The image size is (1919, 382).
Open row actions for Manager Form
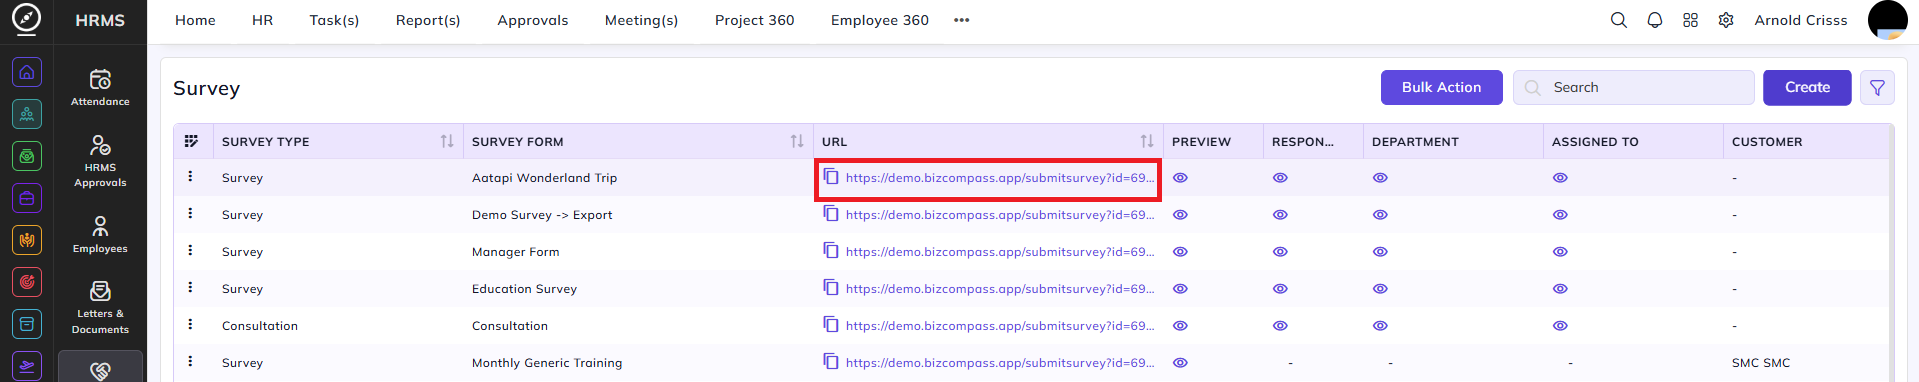190,250
